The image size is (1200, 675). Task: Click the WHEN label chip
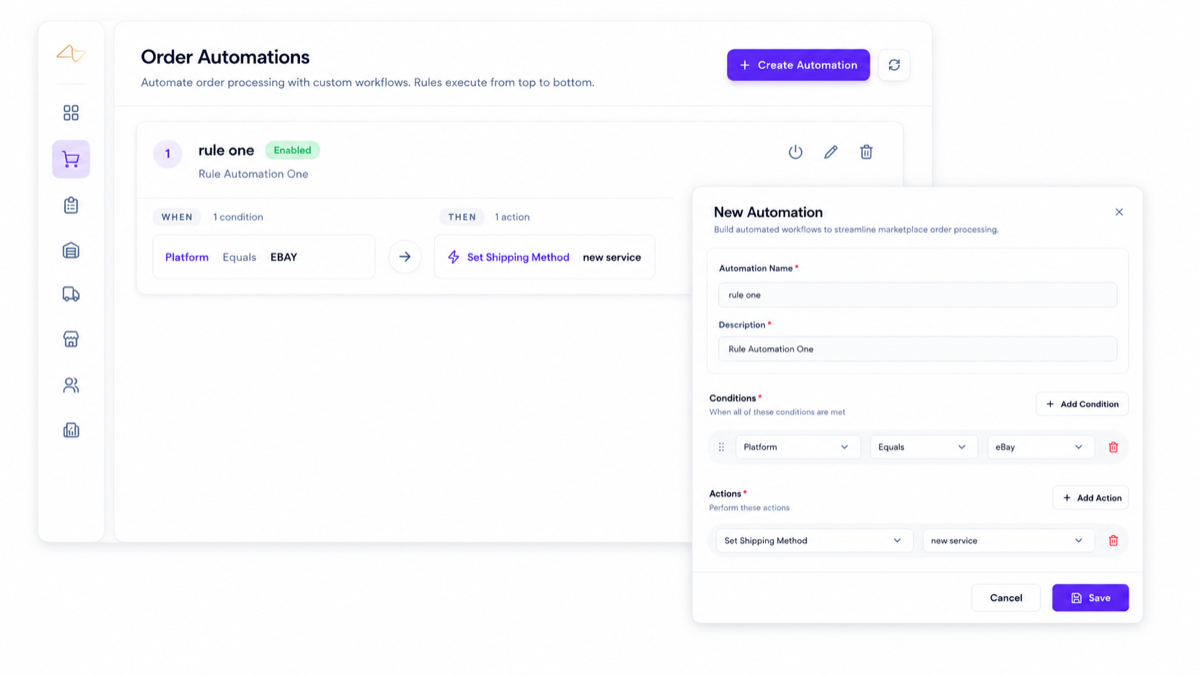[x=177, y=217]
